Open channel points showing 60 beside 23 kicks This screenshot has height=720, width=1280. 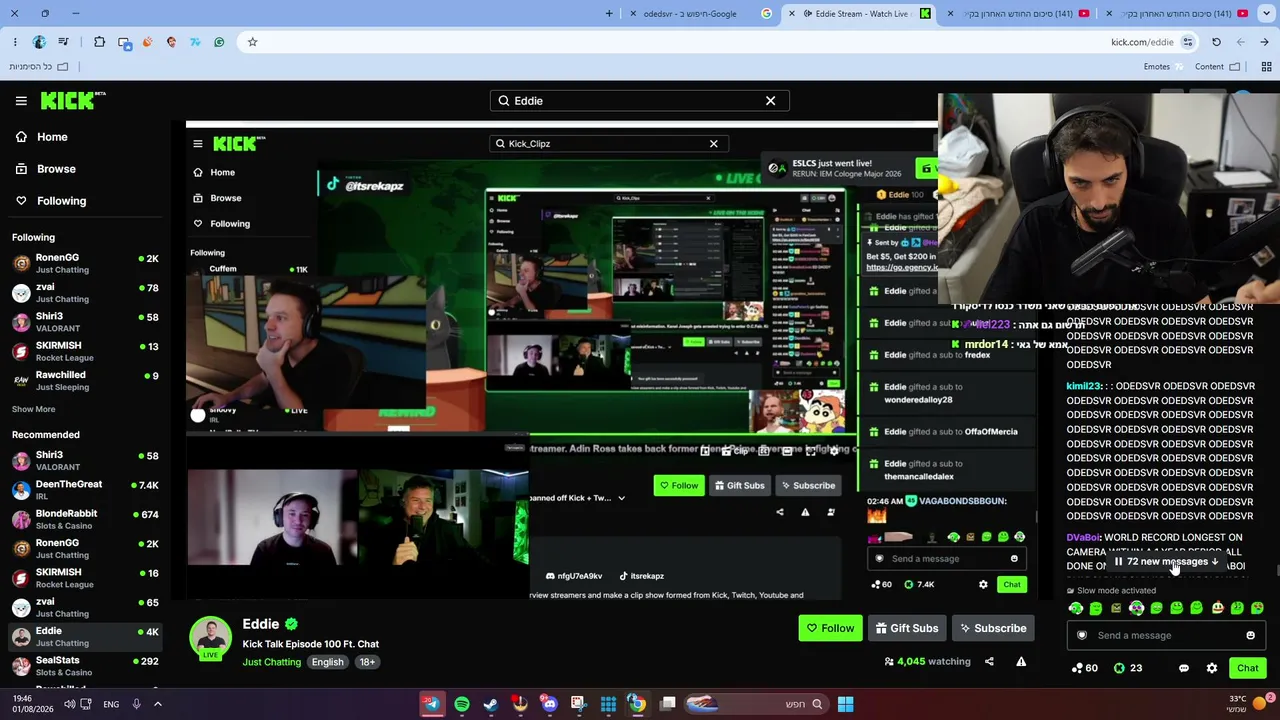coord(1084,668)
